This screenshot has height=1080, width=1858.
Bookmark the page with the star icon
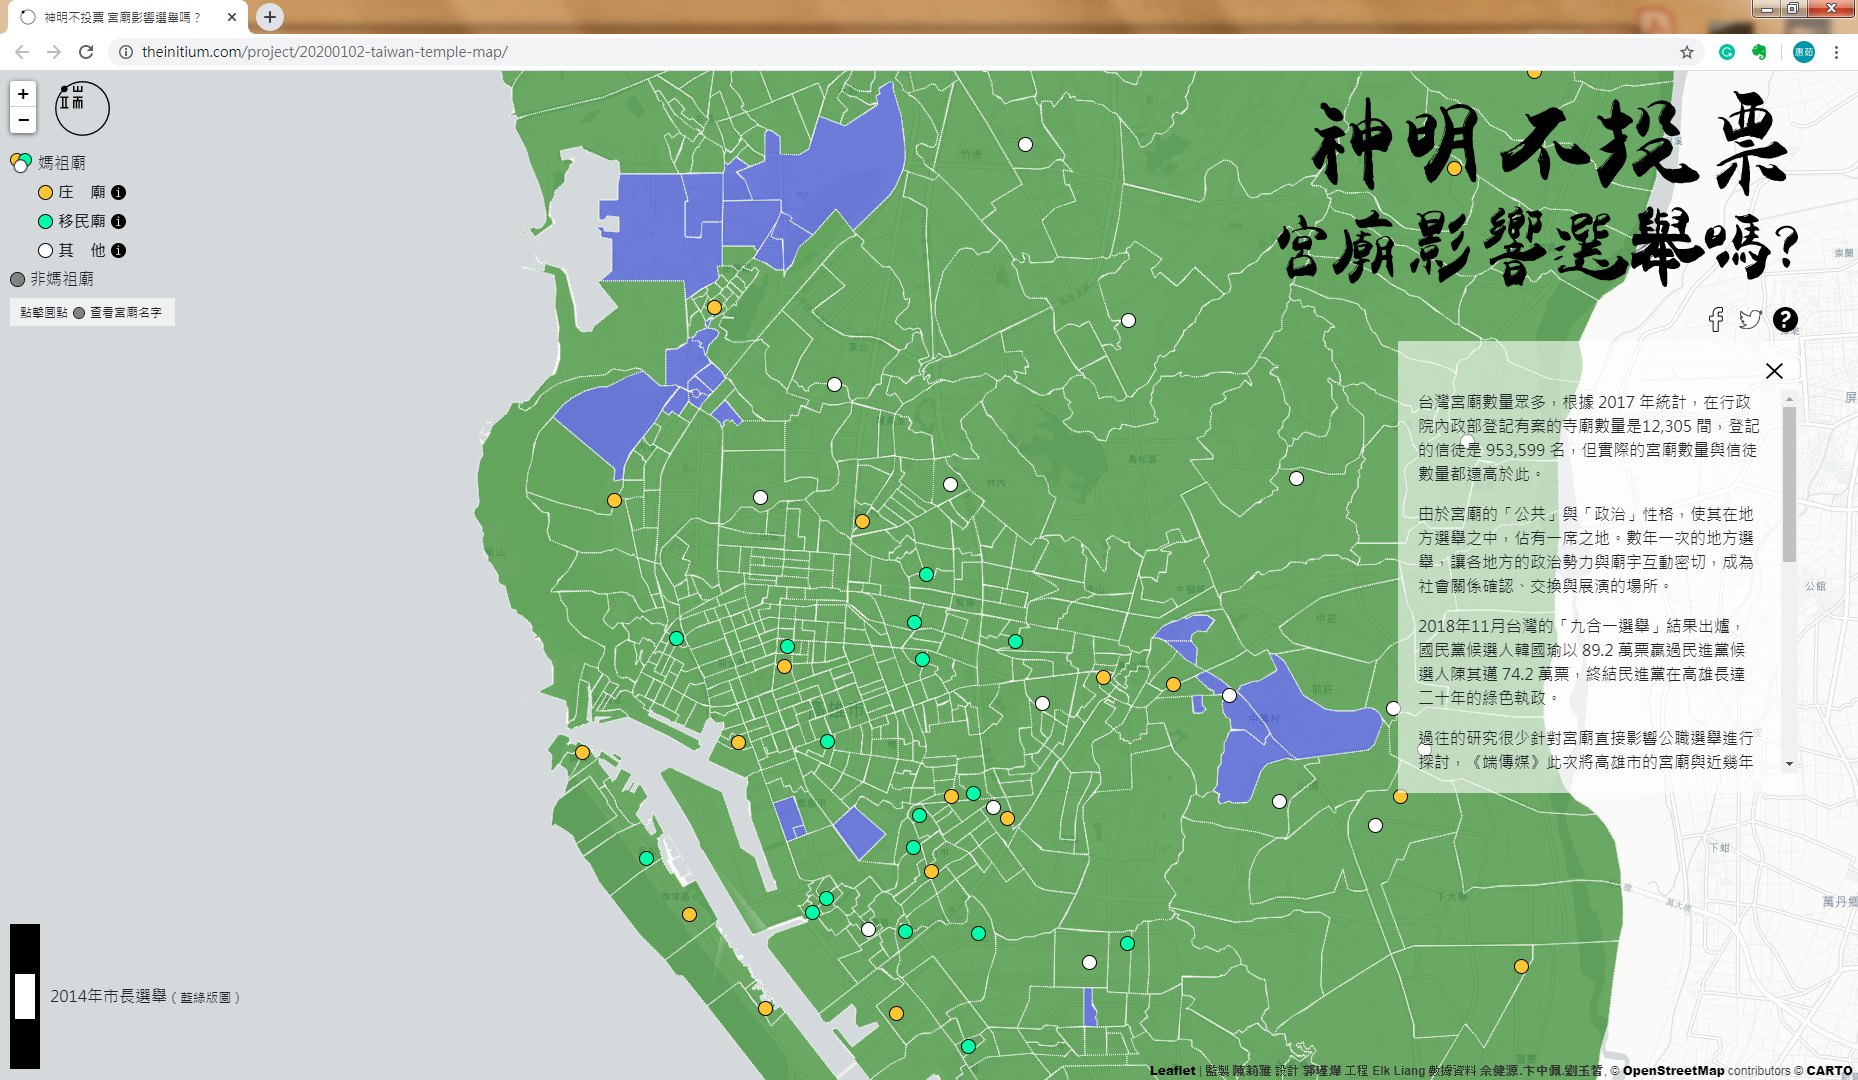point(1687,52)
